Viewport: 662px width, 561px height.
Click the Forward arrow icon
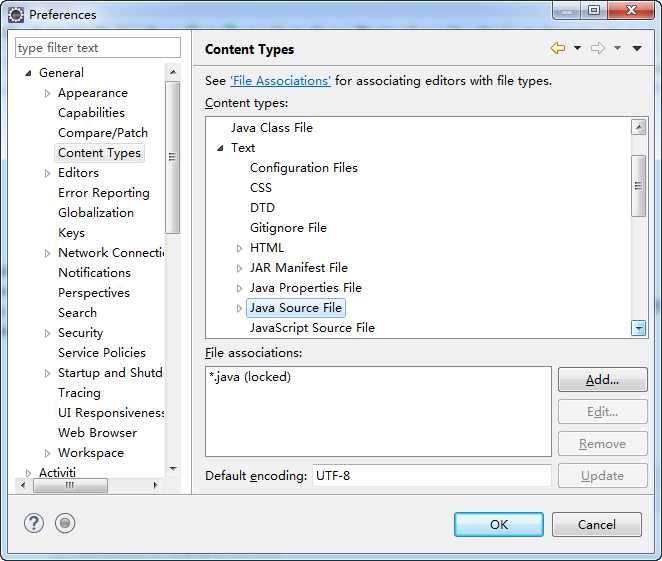click(598, 48)
